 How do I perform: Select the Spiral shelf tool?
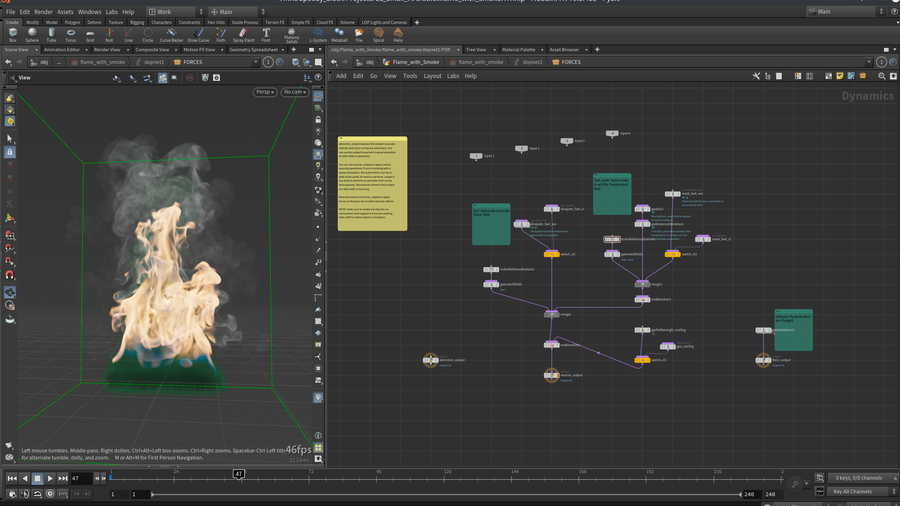378,35
